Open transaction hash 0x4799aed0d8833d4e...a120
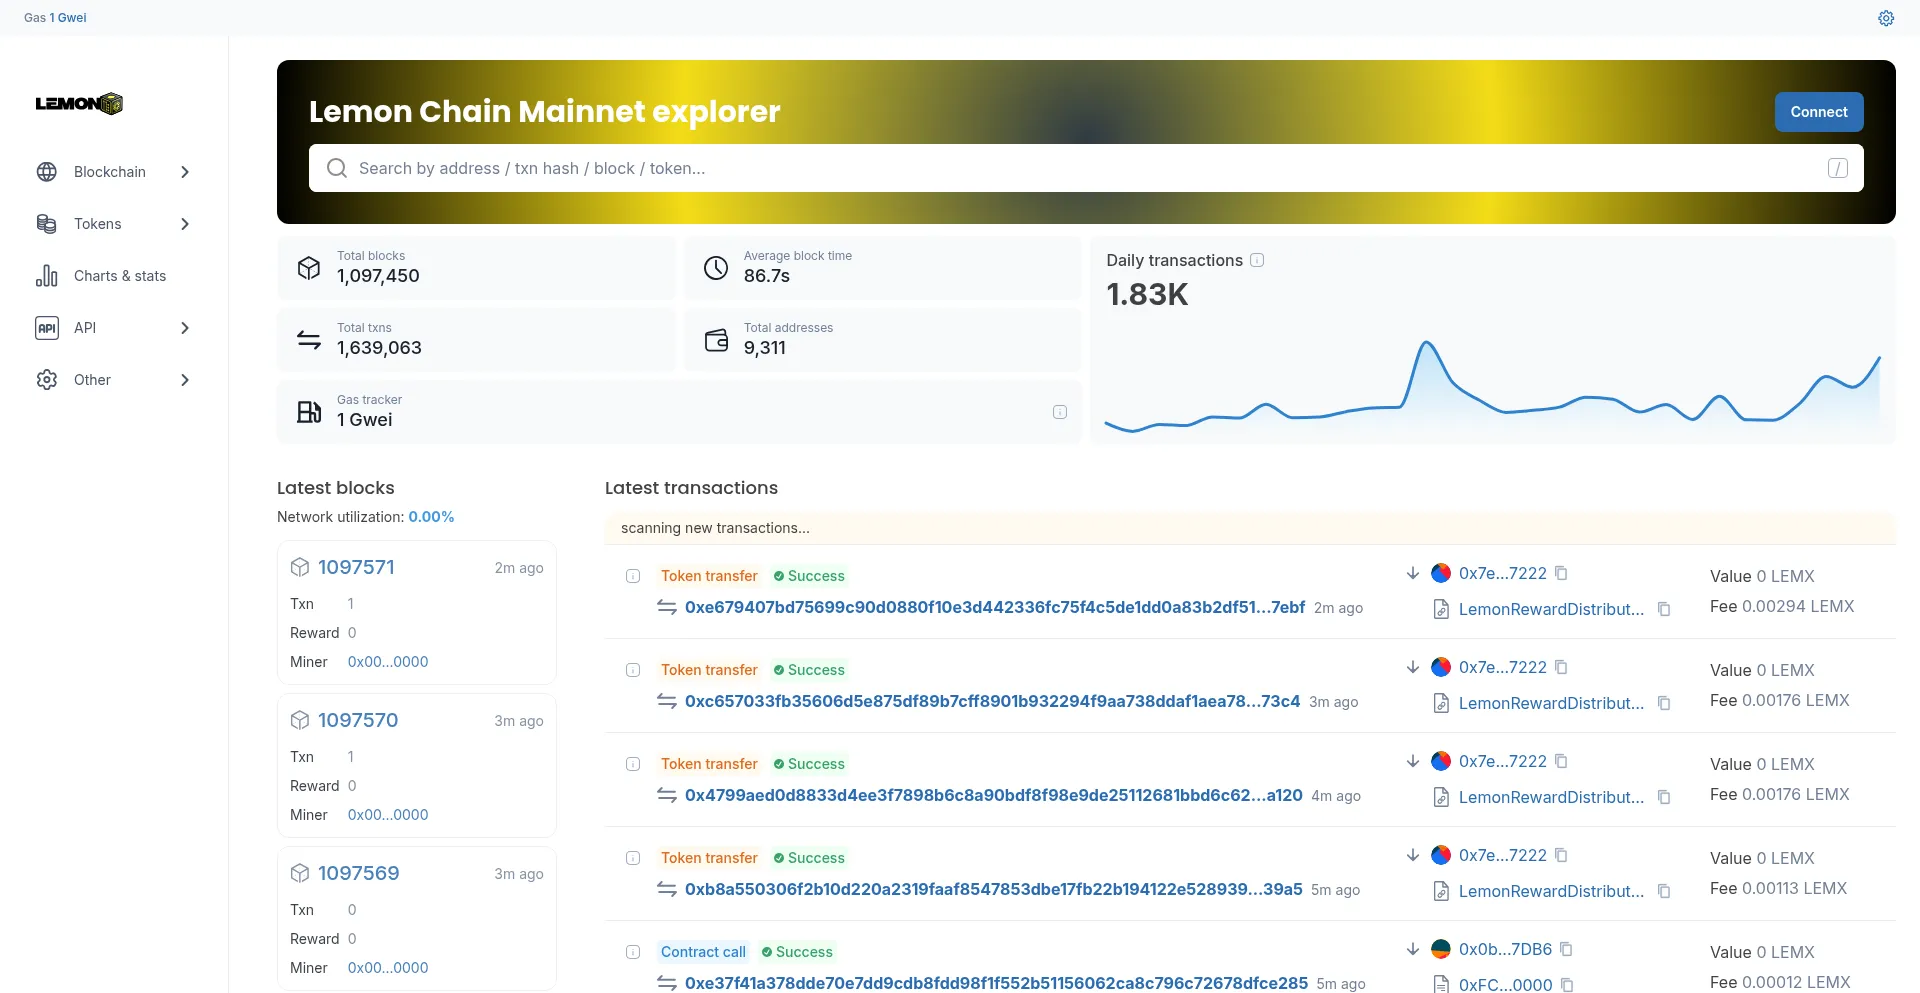1920x993 pixels. pos(994,795)
